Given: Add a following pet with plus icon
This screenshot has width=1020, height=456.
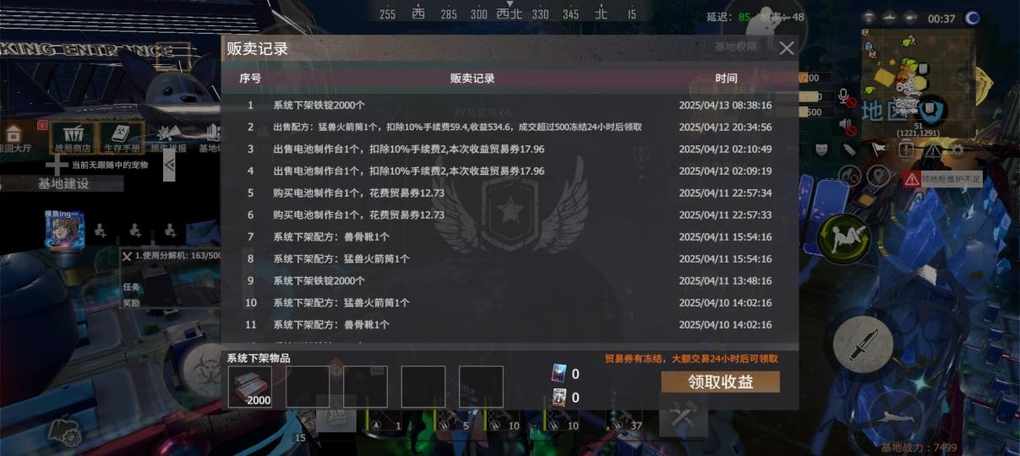Looking at the screenshot, I should coord(57,165).
